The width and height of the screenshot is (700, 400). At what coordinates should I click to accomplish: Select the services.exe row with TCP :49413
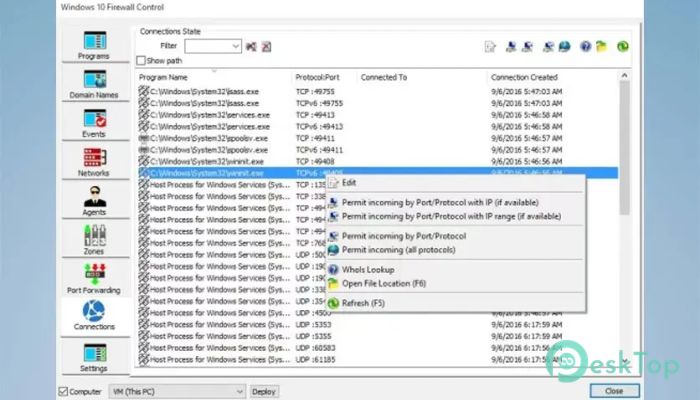377,115
